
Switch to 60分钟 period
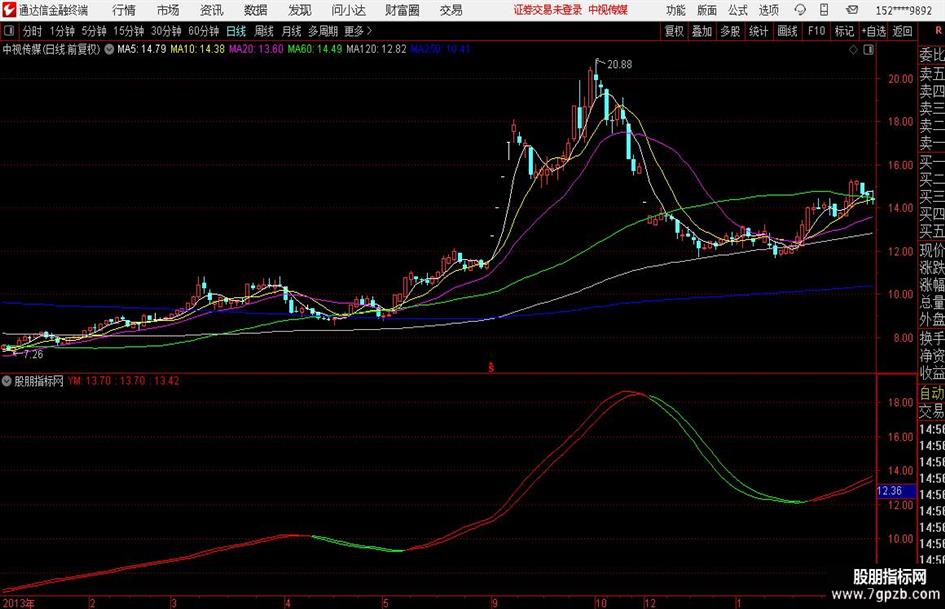click(204, 31)
